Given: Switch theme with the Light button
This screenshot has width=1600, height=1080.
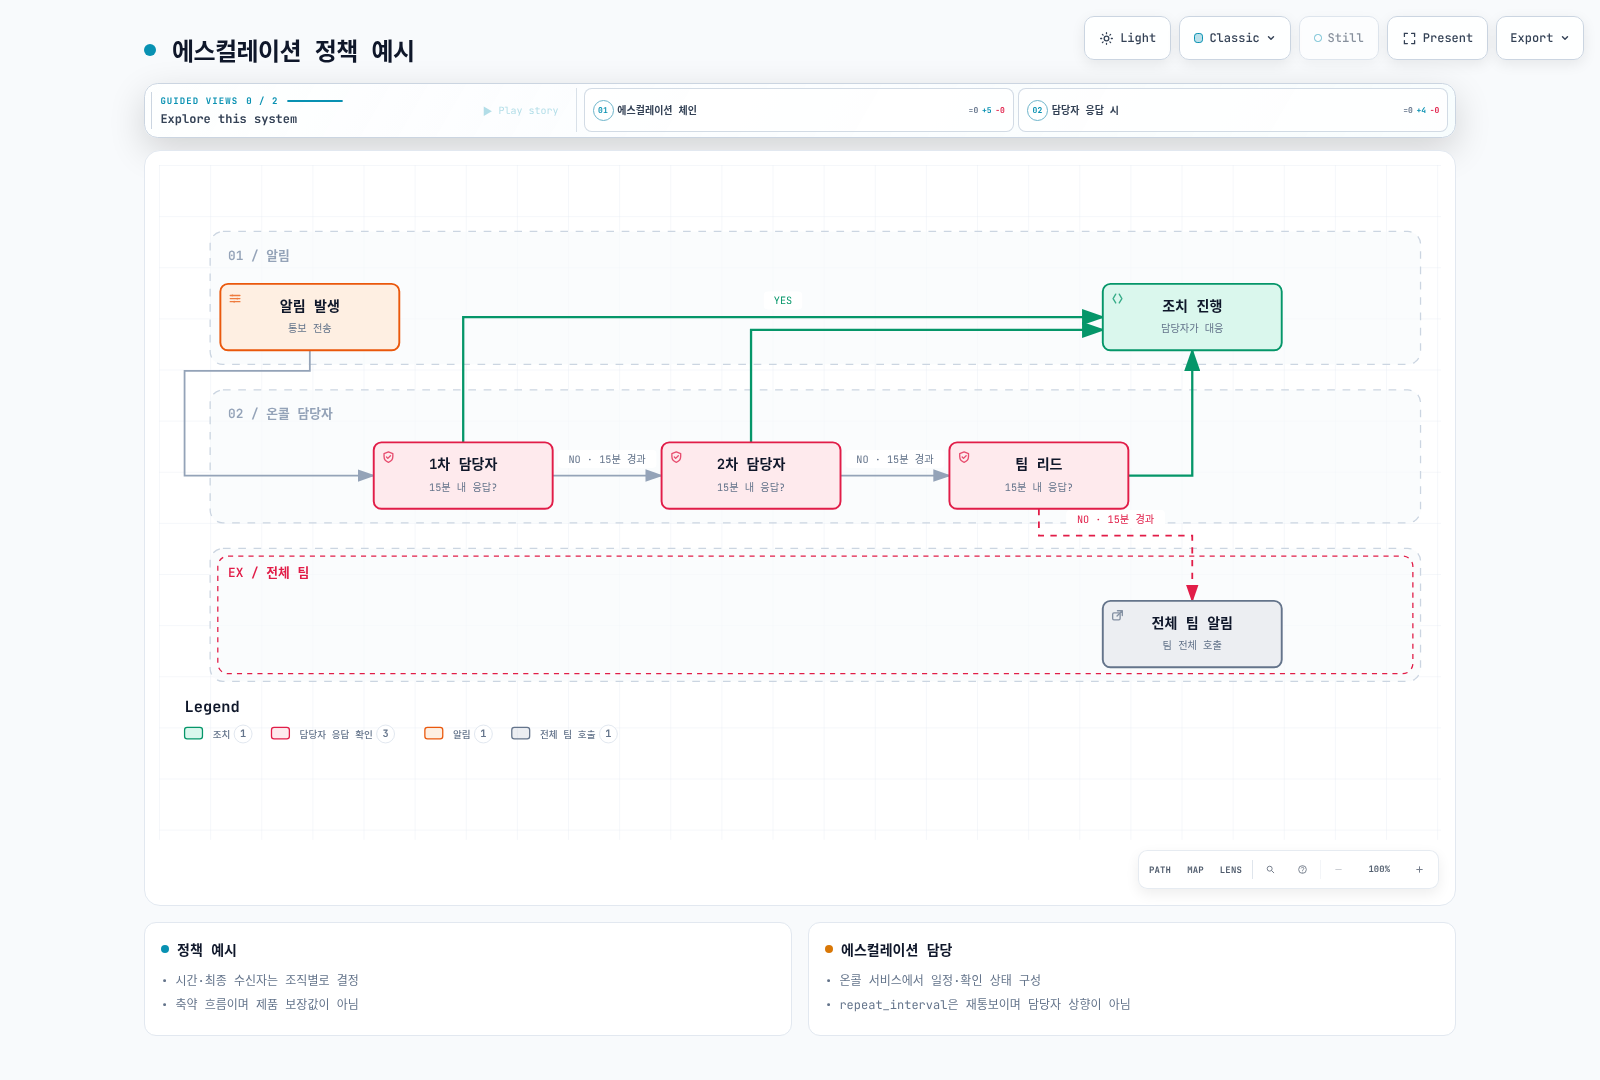Looking at the screenshot, I should 1127,38.
